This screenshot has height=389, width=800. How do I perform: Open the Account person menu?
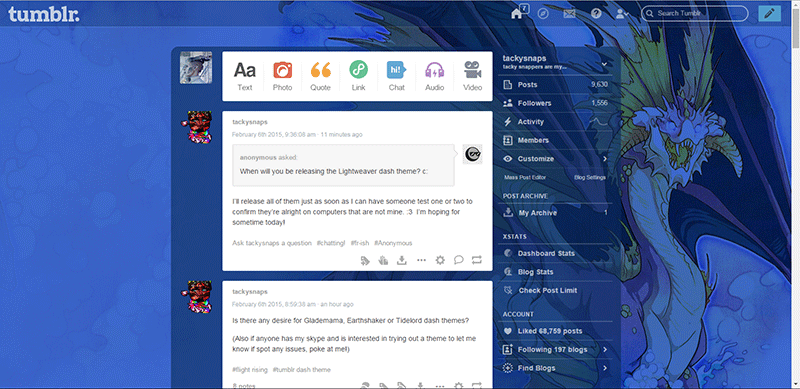point(622,13)
